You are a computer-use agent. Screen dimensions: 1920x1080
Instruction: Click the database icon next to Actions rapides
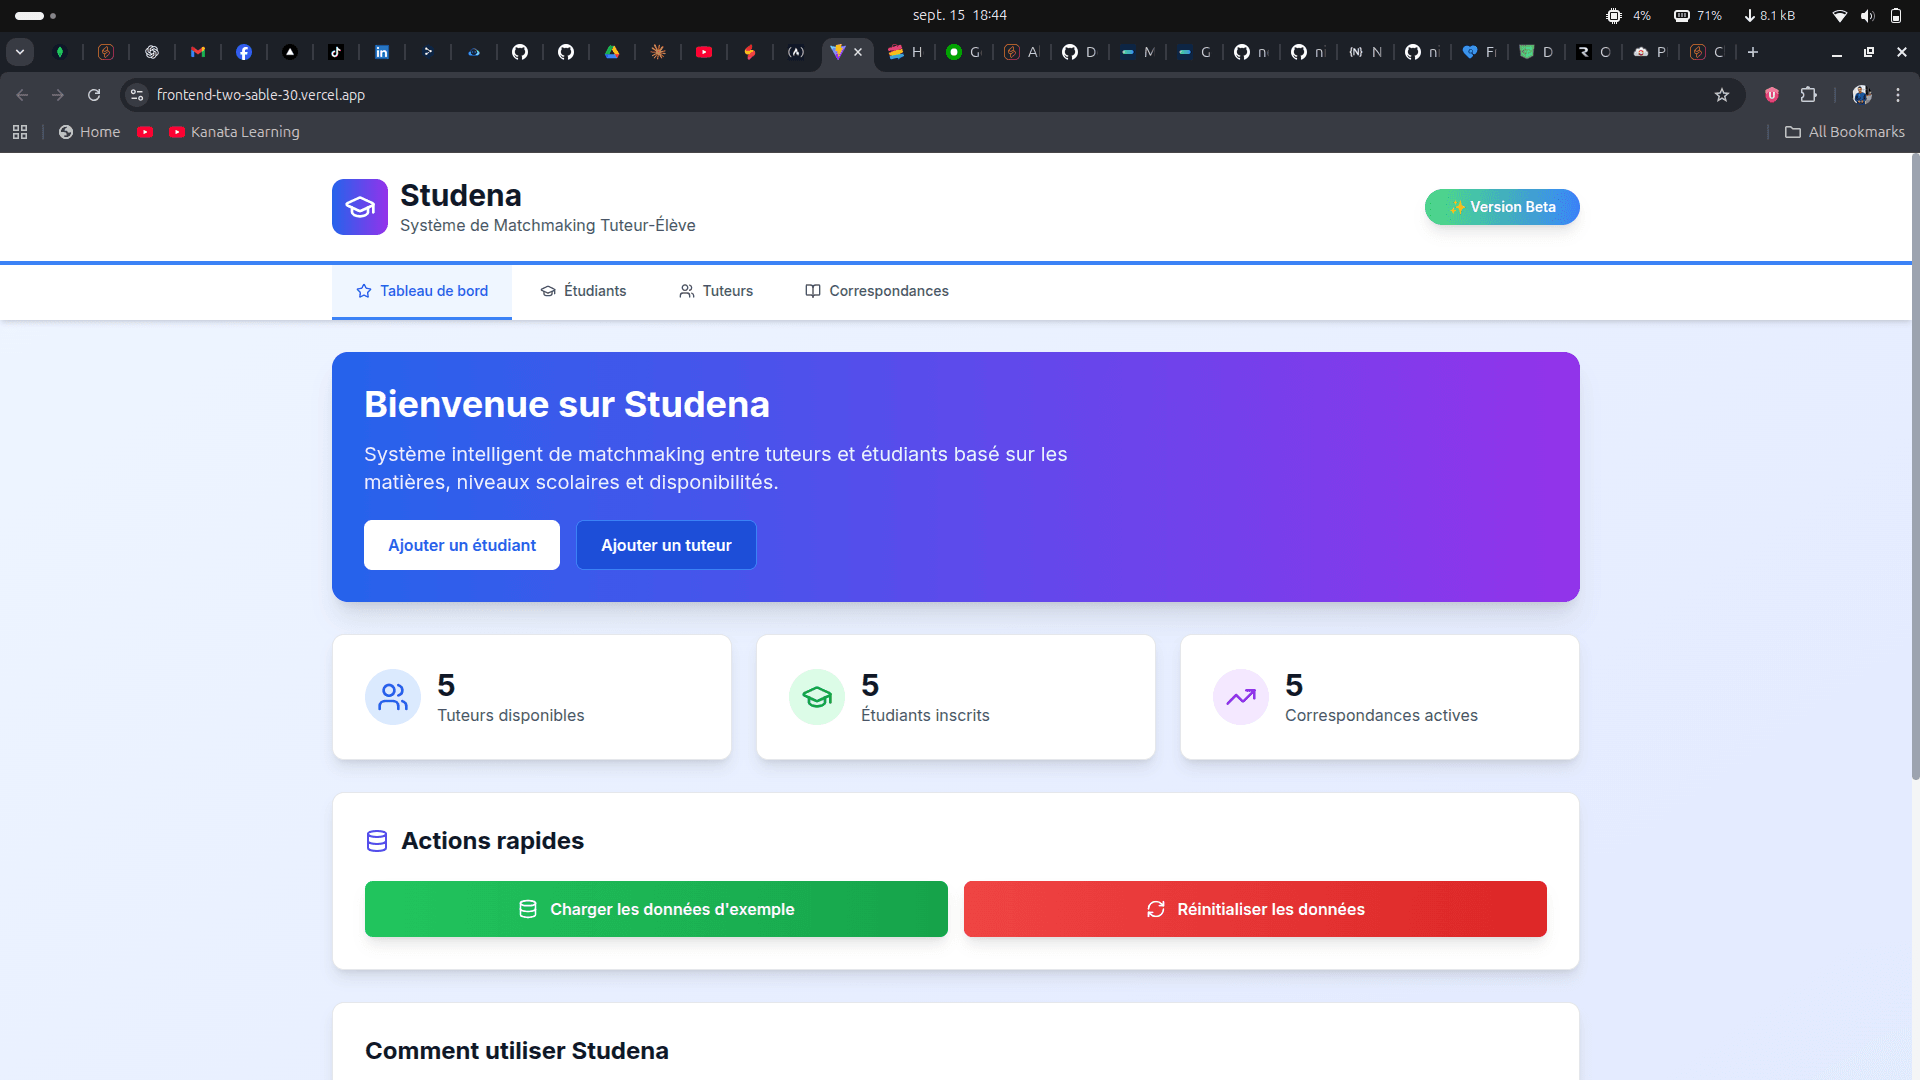(x=377, y=840)
